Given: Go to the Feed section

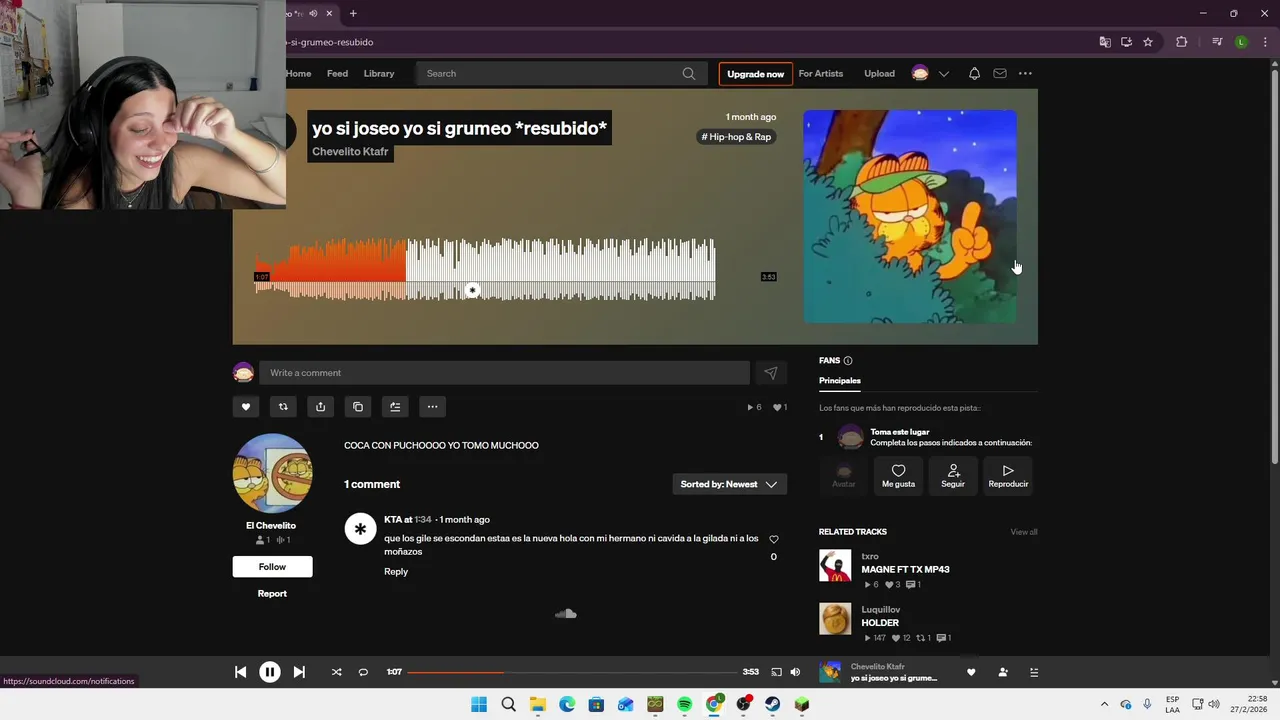Looking at the screenshot, I should click(337, 73).
